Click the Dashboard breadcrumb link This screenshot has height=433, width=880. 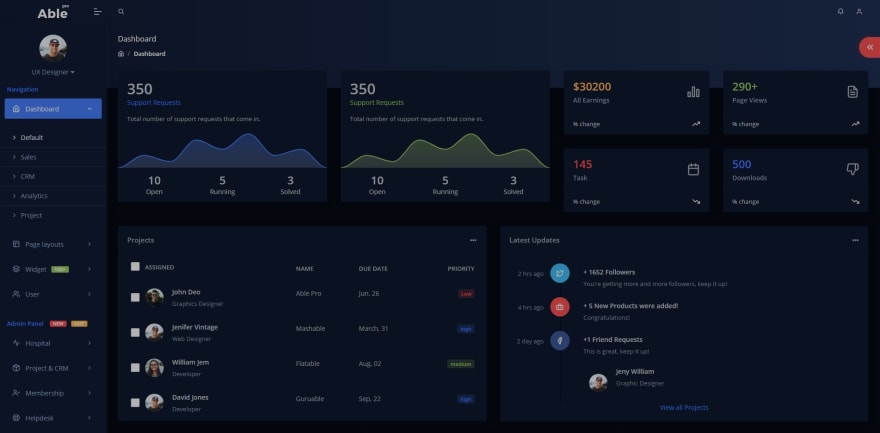pyautogui.click(x=149, y=54)
